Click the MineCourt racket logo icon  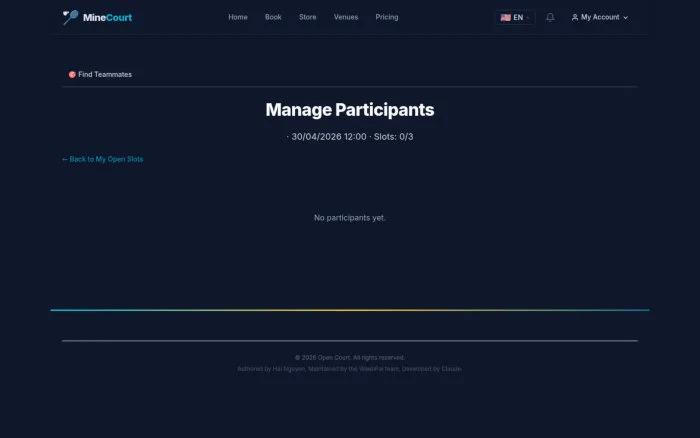coord(71,17)
